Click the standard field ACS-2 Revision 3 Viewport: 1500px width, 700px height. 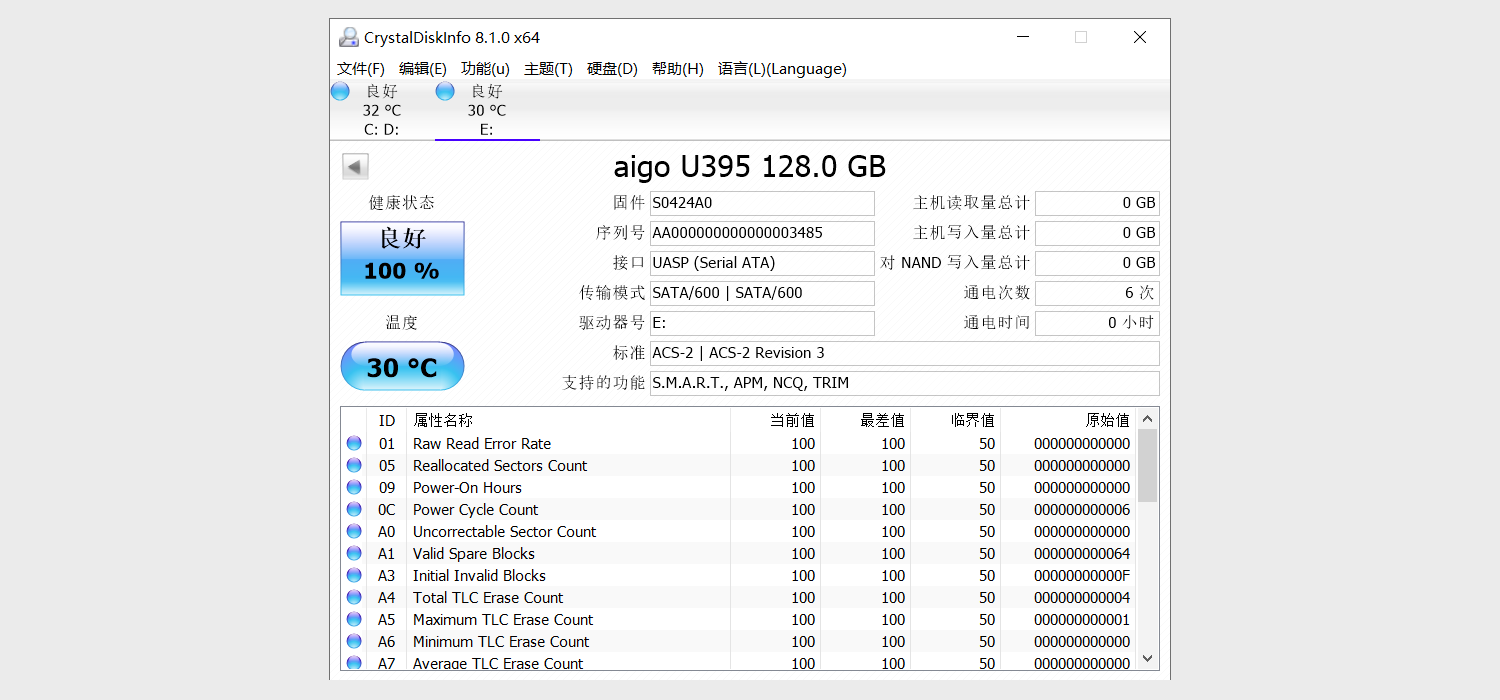(x=905, y=353)
